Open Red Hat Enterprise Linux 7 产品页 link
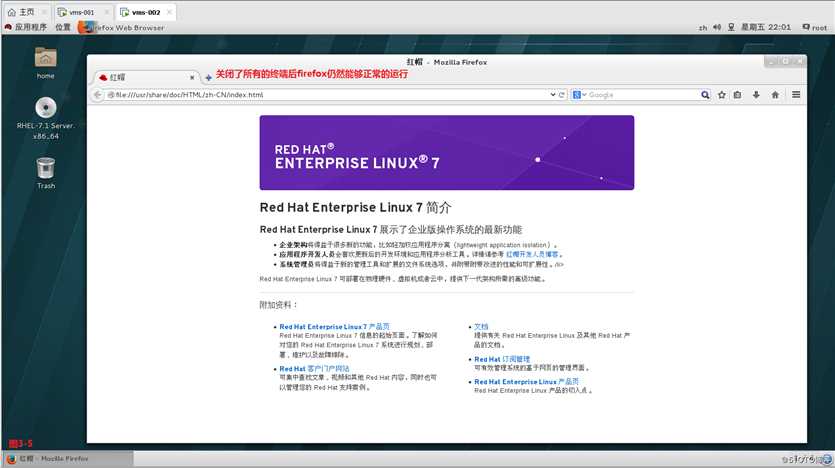The image size is (835, 468). click(334, 327)
